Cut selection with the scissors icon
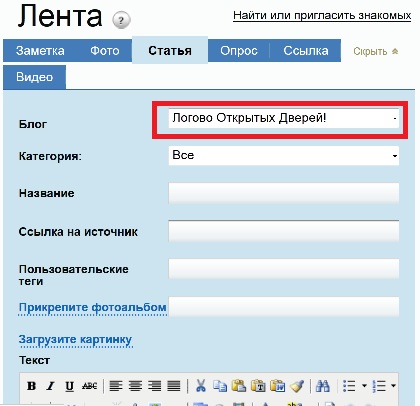The height and width of the screenshot is (406, 420). (201, 386)
